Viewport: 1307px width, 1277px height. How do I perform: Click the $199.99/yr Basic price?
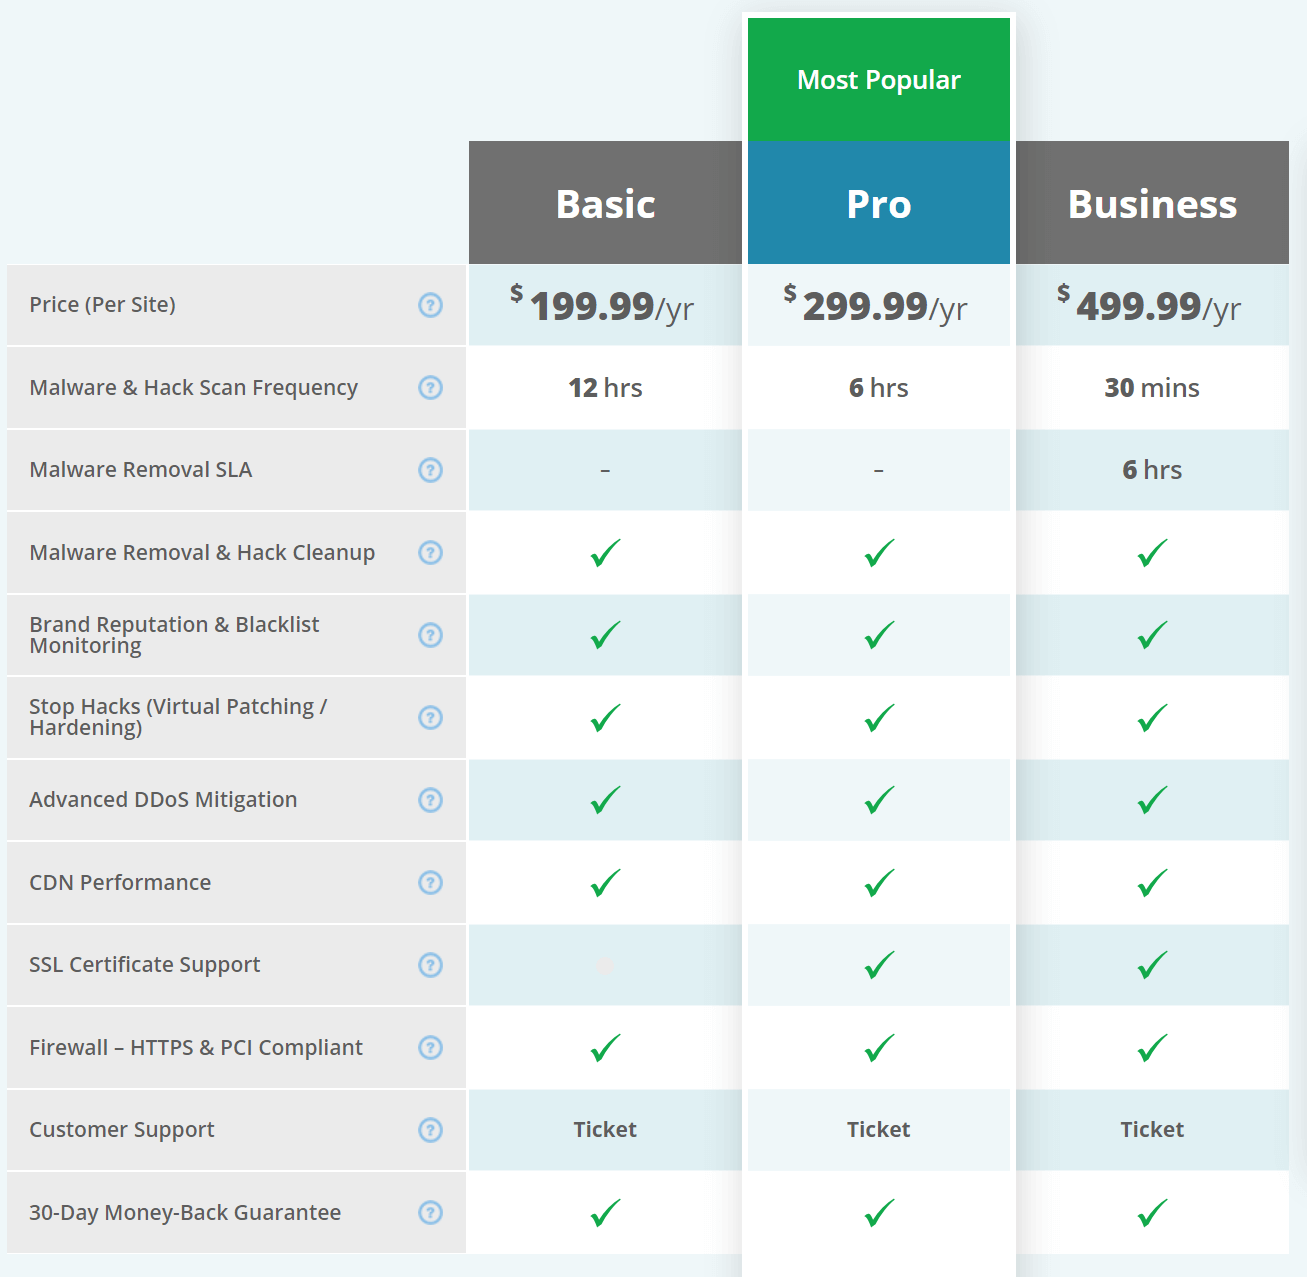602,305
